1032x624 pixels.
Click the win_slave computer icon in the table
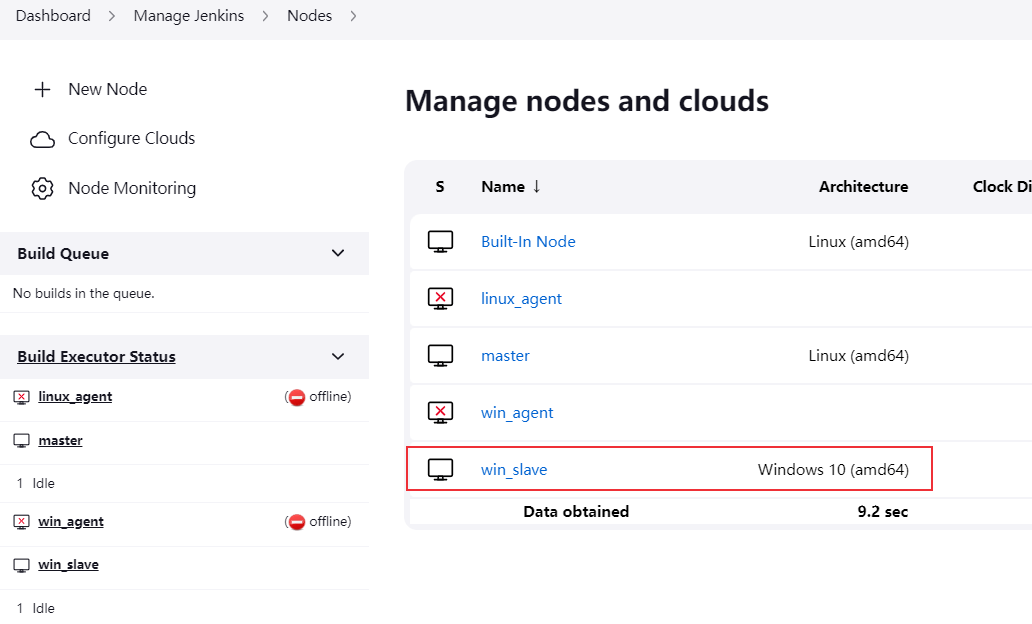440,469
